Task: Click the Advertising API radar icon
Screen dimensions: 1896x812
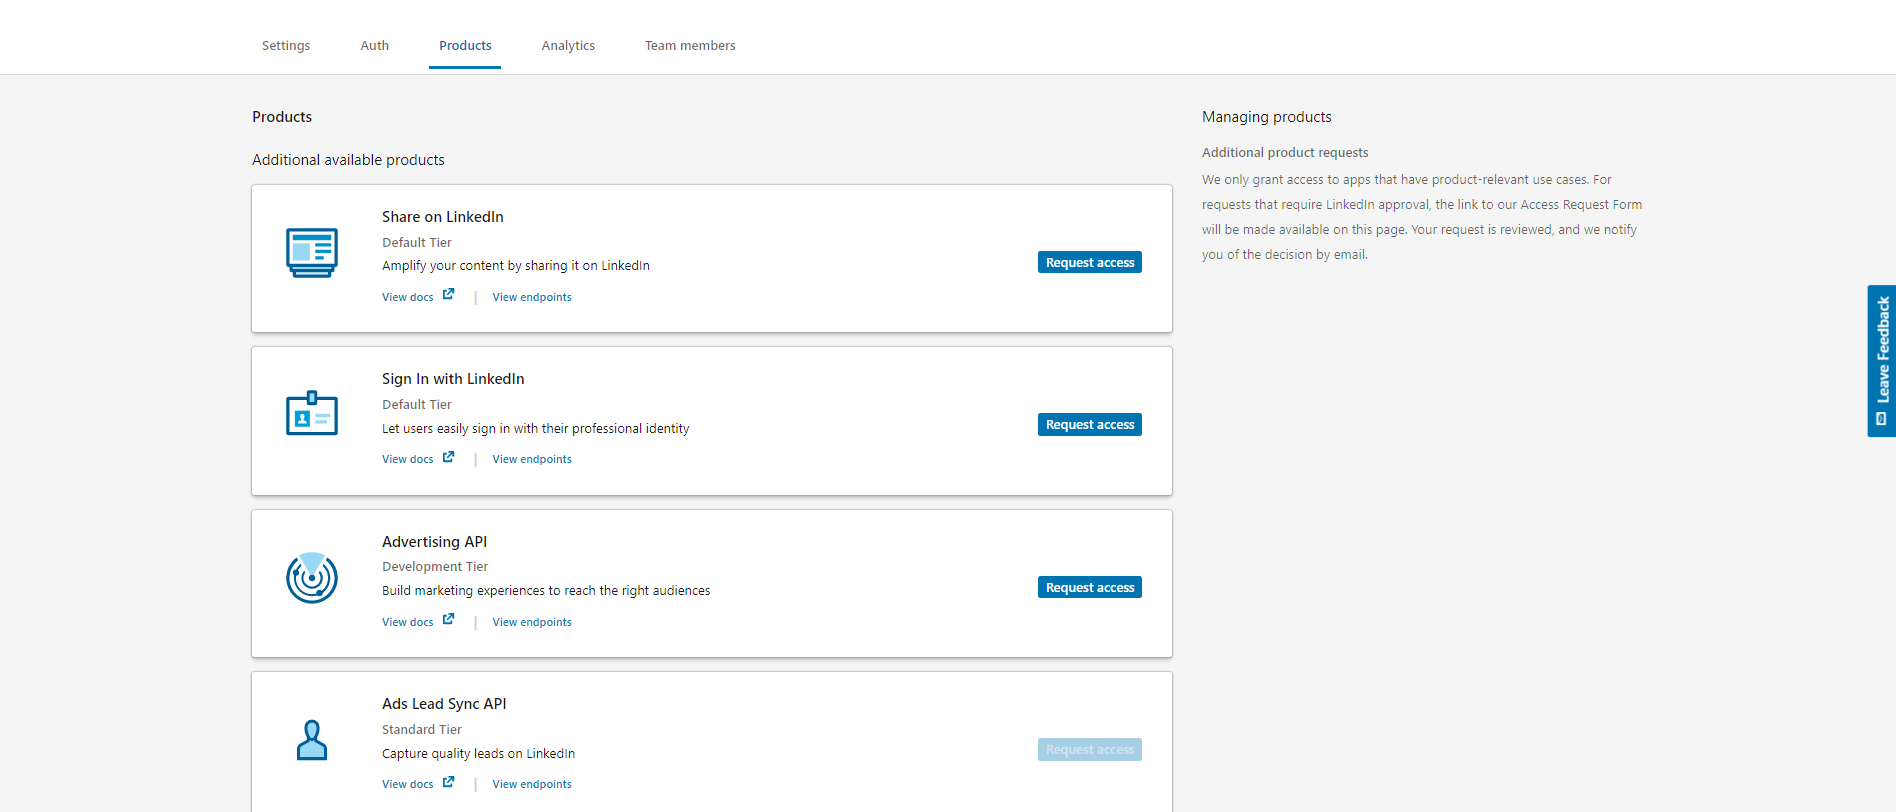Action: pyautogui.click(x=312, y=577)
